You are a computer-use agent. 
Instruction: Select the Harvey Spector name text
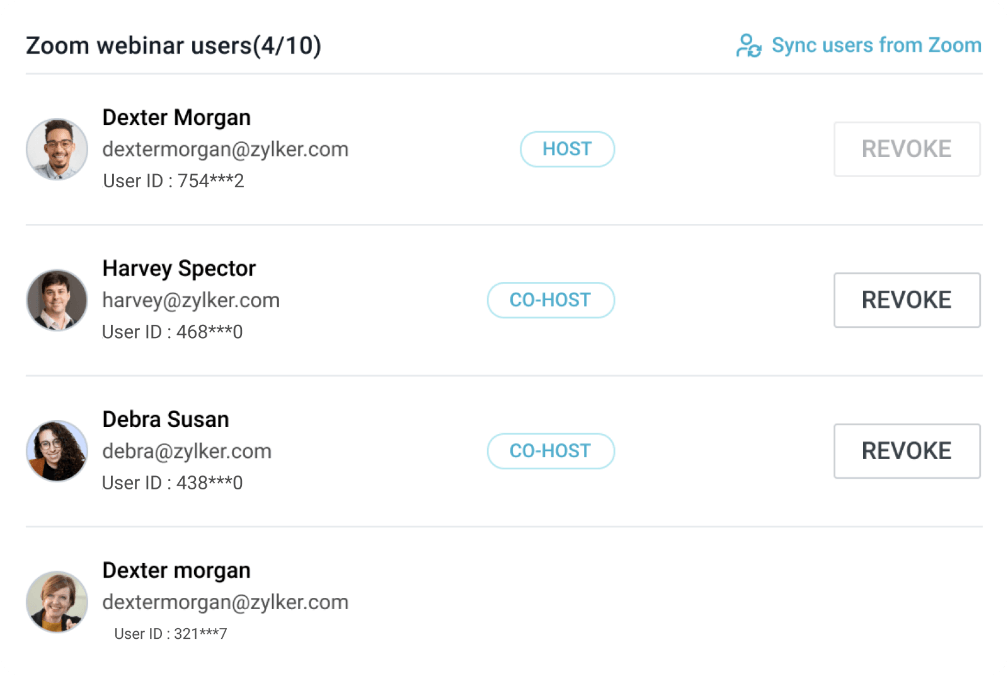point(179,269)
